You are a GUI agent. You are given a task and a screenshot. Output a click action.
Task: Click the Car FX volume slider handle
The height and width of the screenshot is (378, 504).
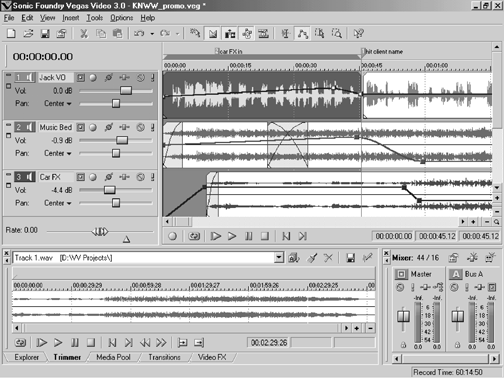coord(110,190)
